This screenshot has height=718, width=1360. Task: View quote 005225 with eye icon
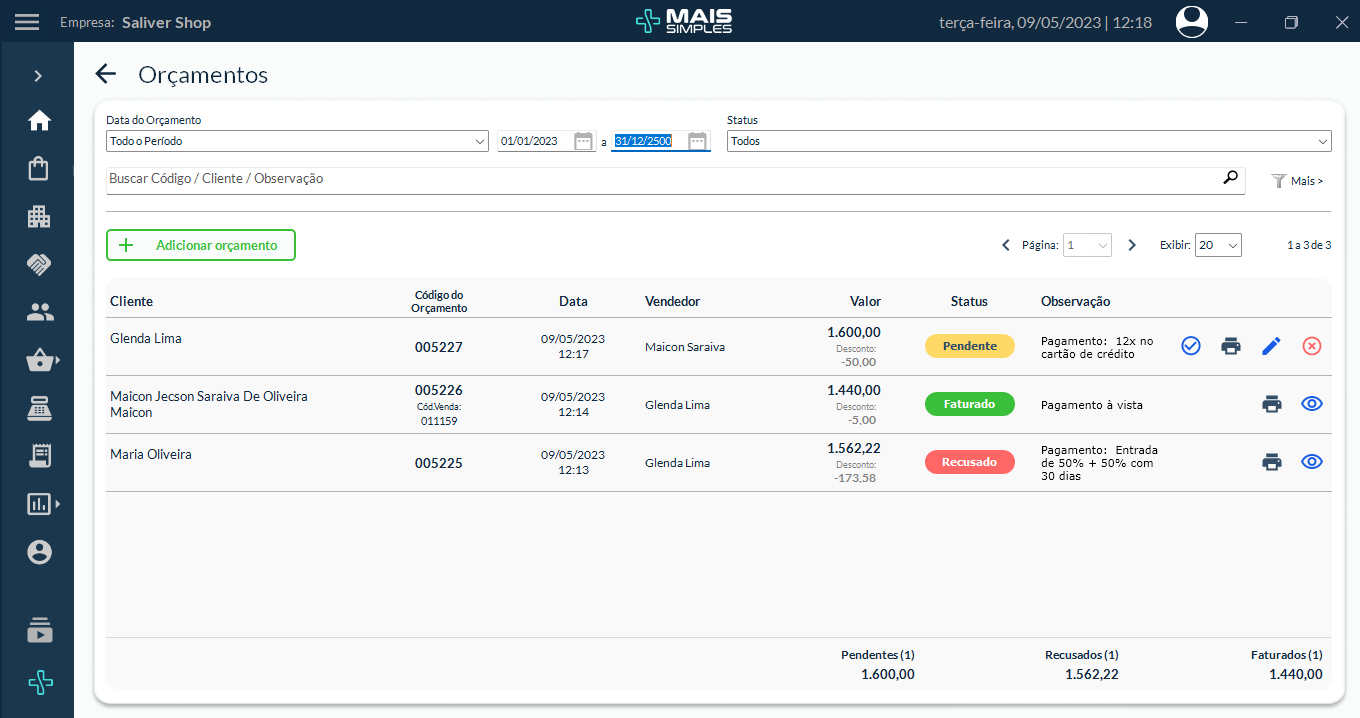point(1312,462)
